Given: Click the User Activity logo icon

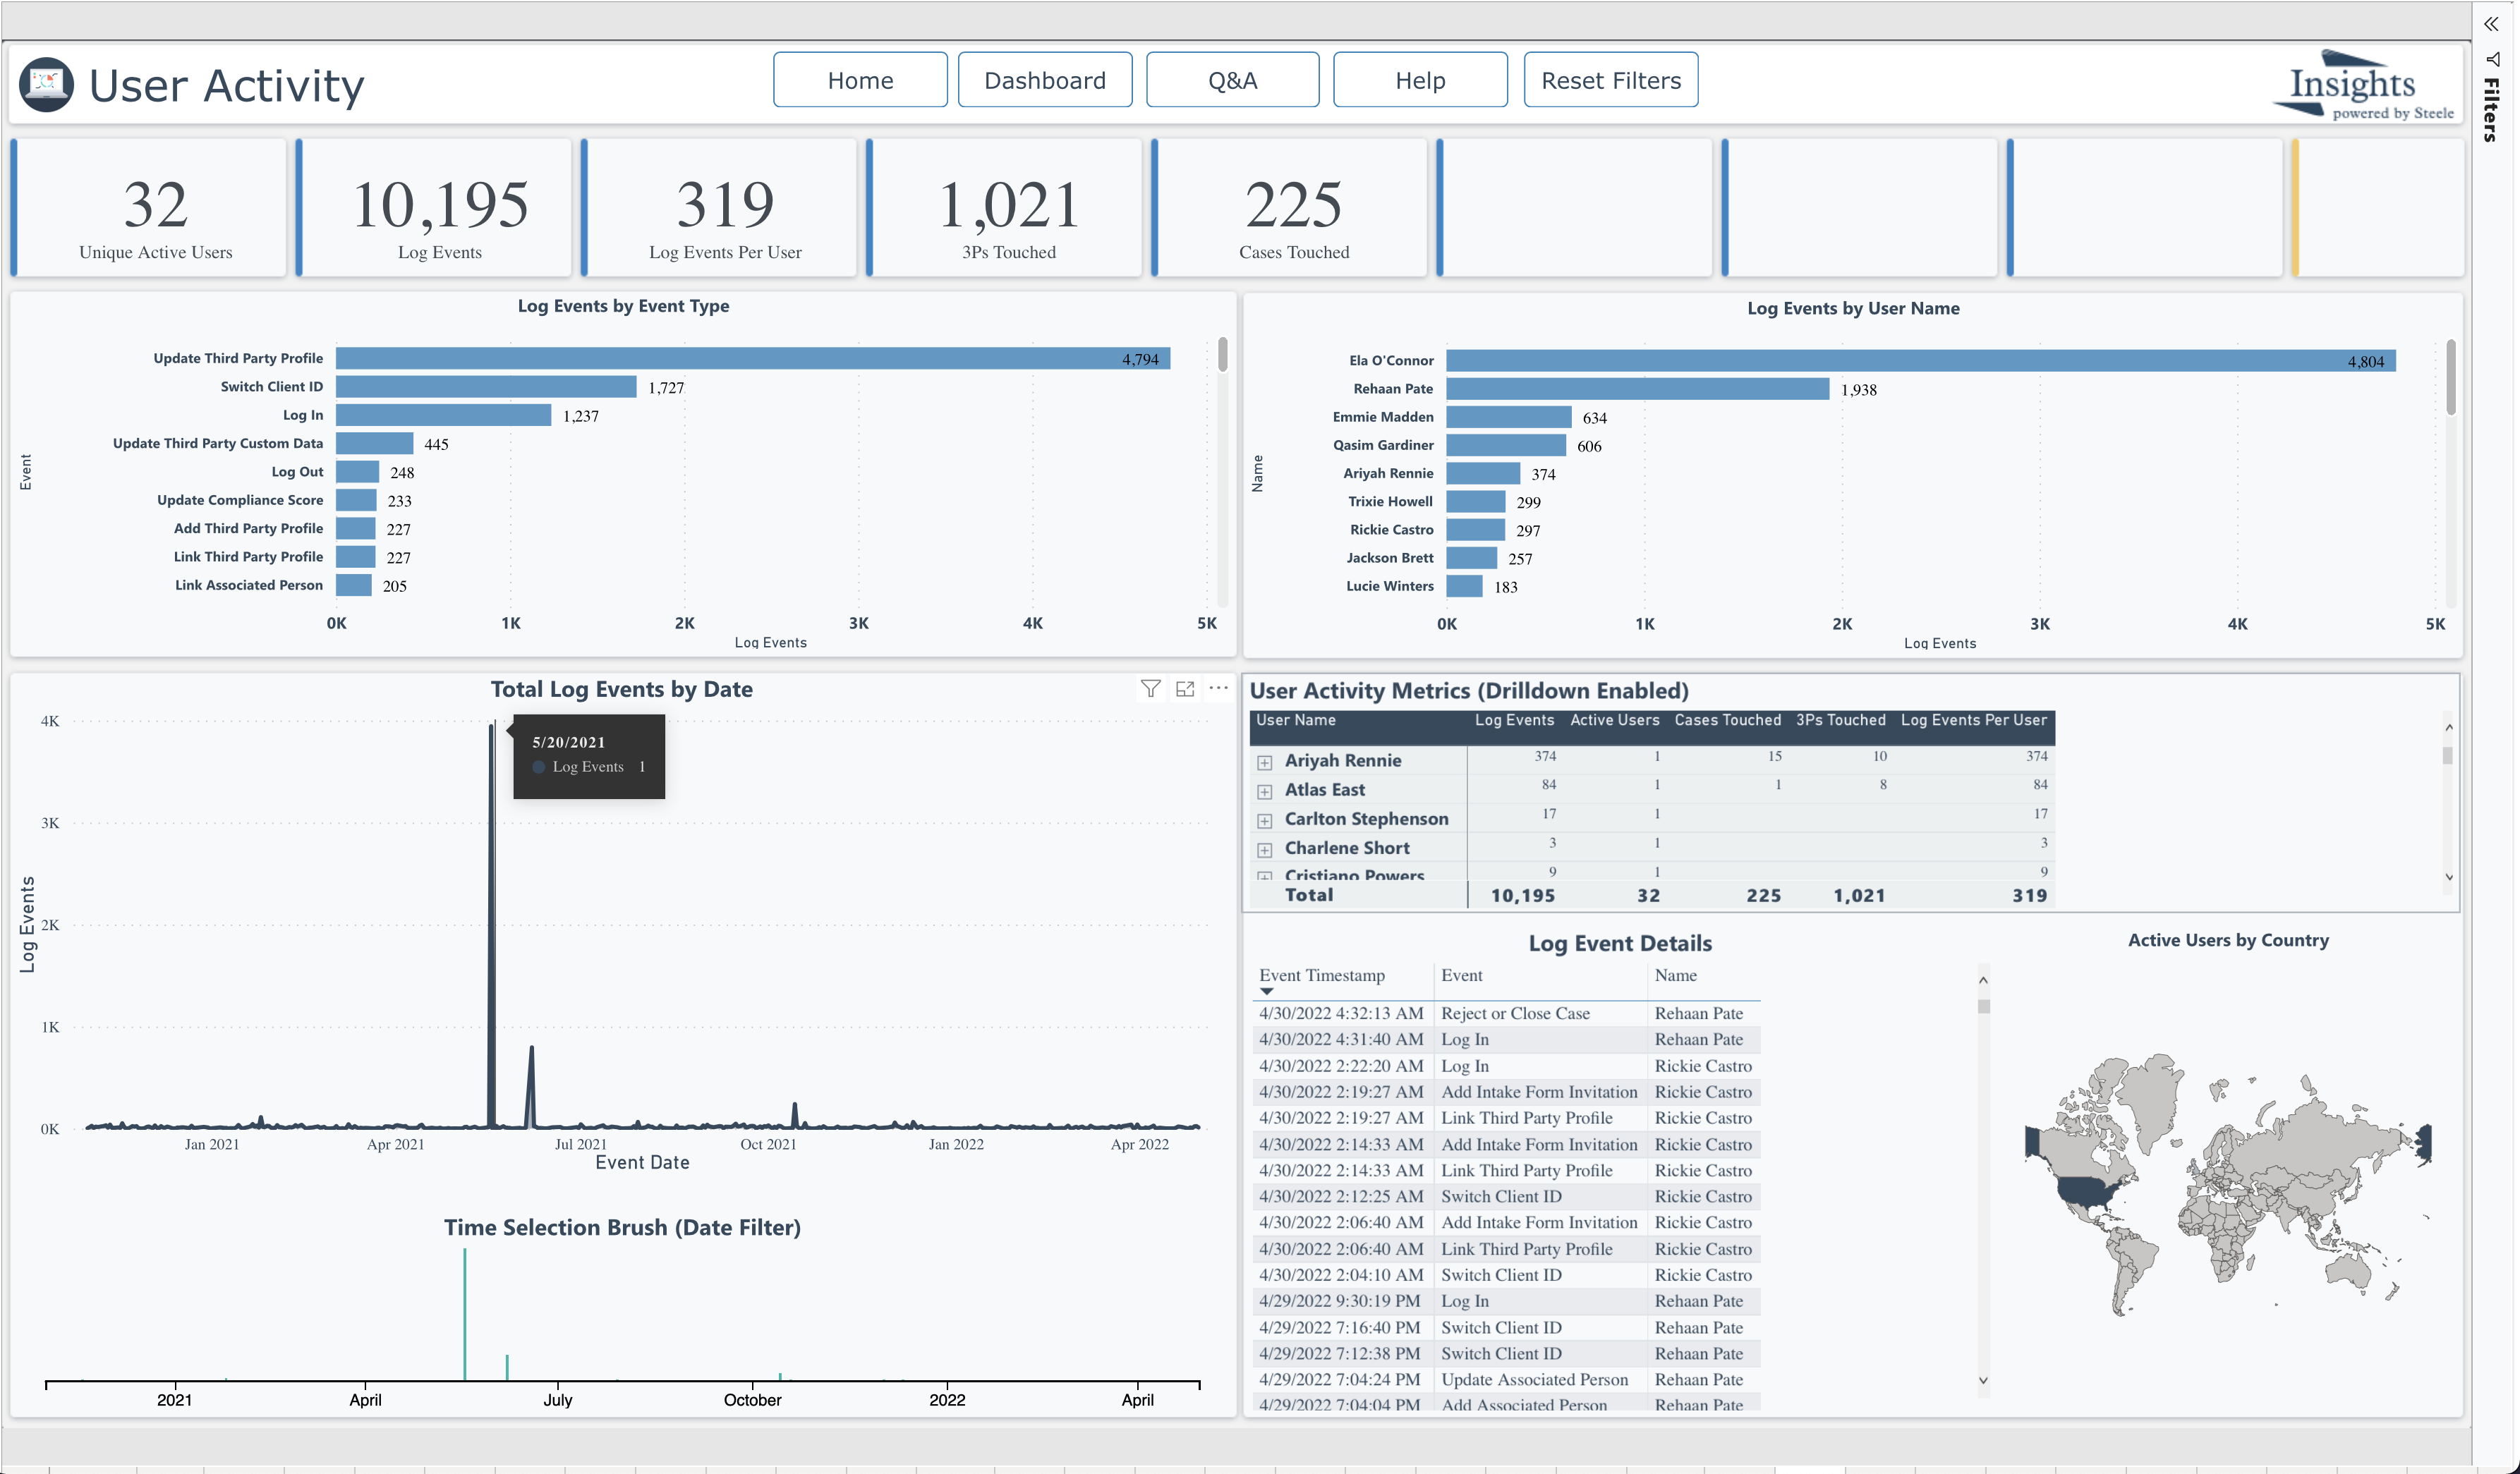Looking at the screenshot, I should (46, 84).
